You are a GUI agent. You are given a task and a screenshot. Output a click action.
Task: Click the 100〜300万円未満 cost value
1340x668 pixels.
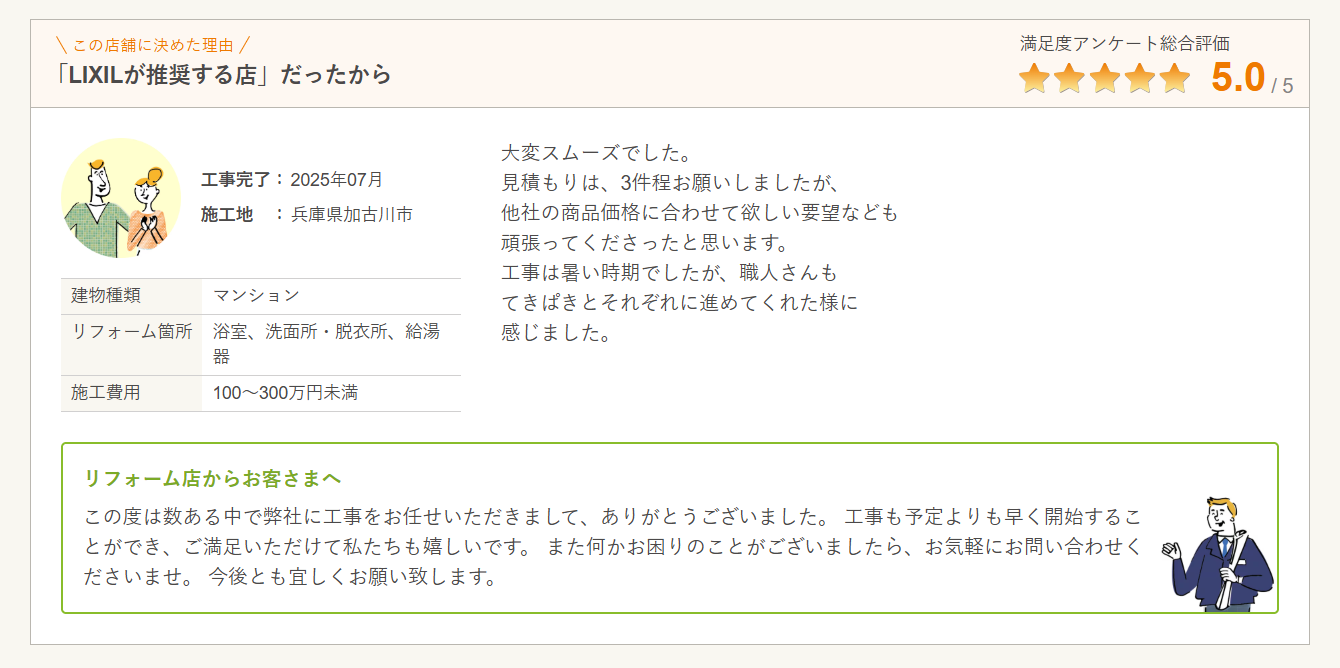click(285, 393)
